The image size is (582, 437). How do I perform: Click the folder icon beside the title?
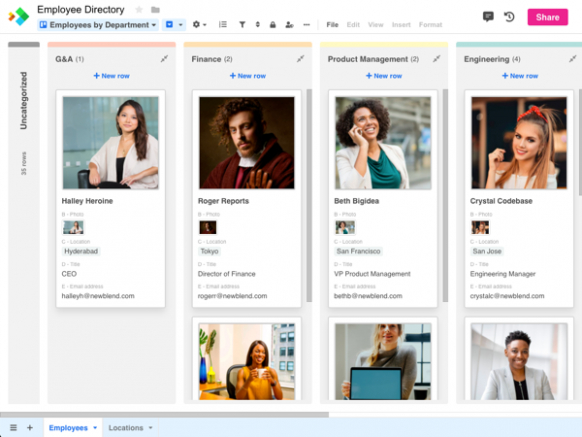[x=156, y=10]
